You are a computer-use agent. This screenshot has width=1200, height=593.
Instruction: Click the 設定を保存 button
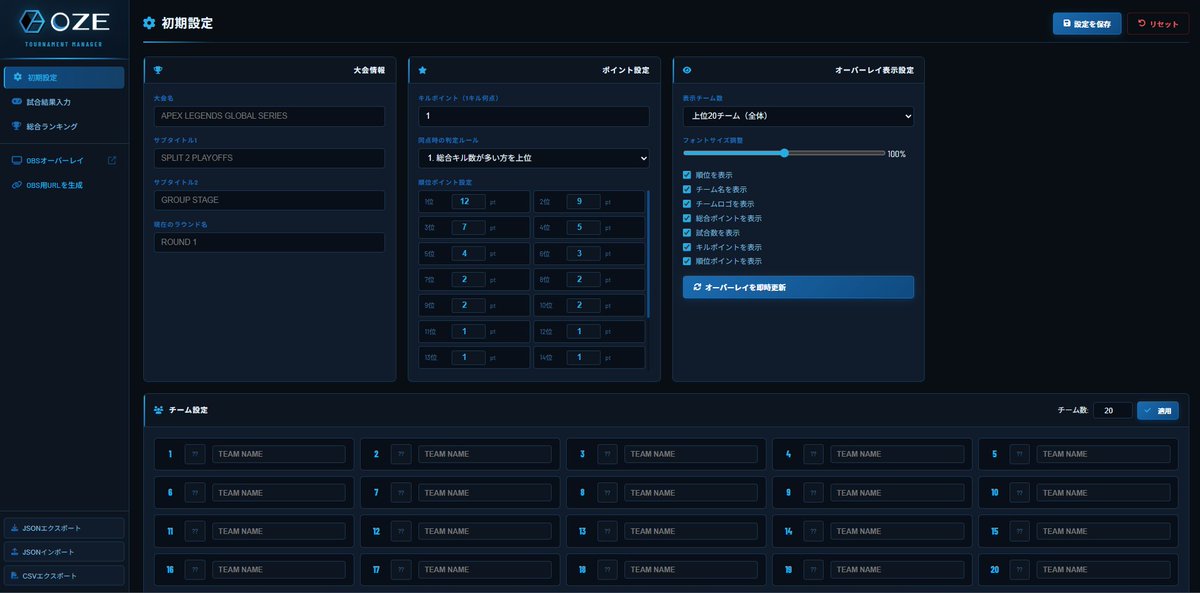(x=1087, y=24)
